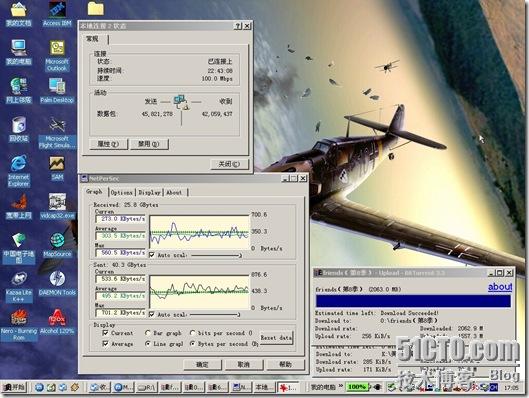Click the help question mark in connection status dialog

(x=238, y=26)
